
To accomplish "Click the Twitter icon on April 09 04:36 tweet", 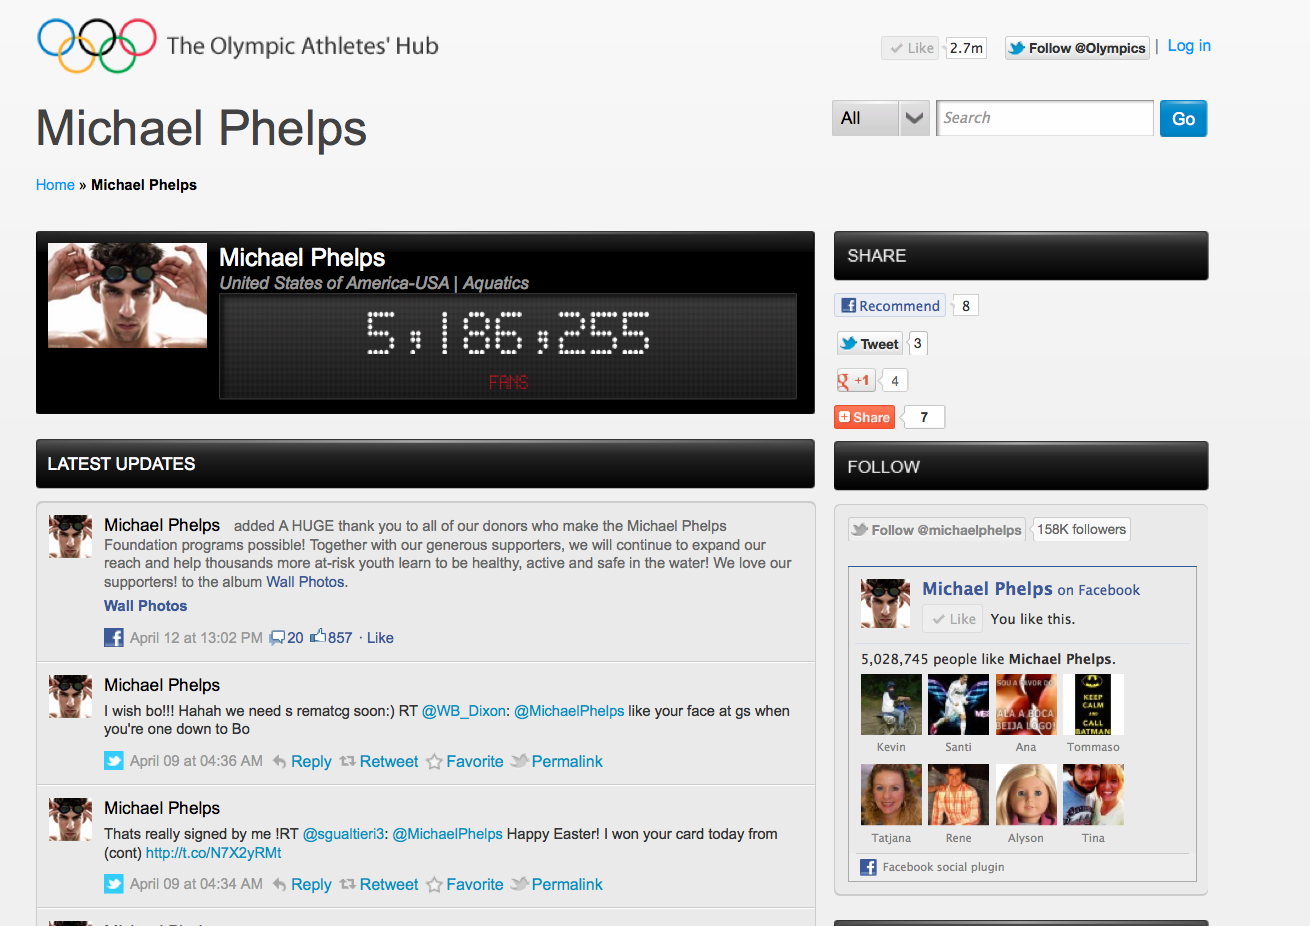I will (x=114, y=761).
